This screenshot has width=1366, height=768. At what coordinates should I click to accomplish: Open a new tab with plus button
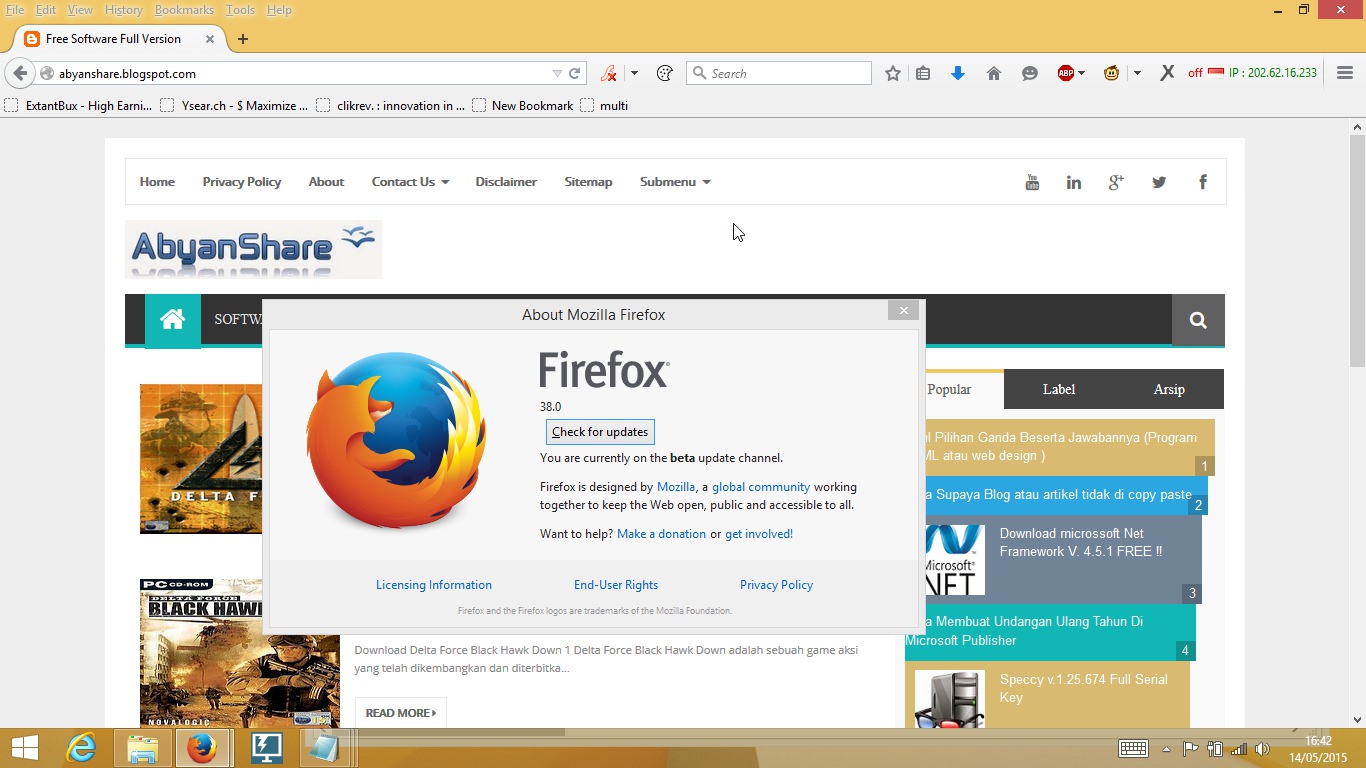243,39
